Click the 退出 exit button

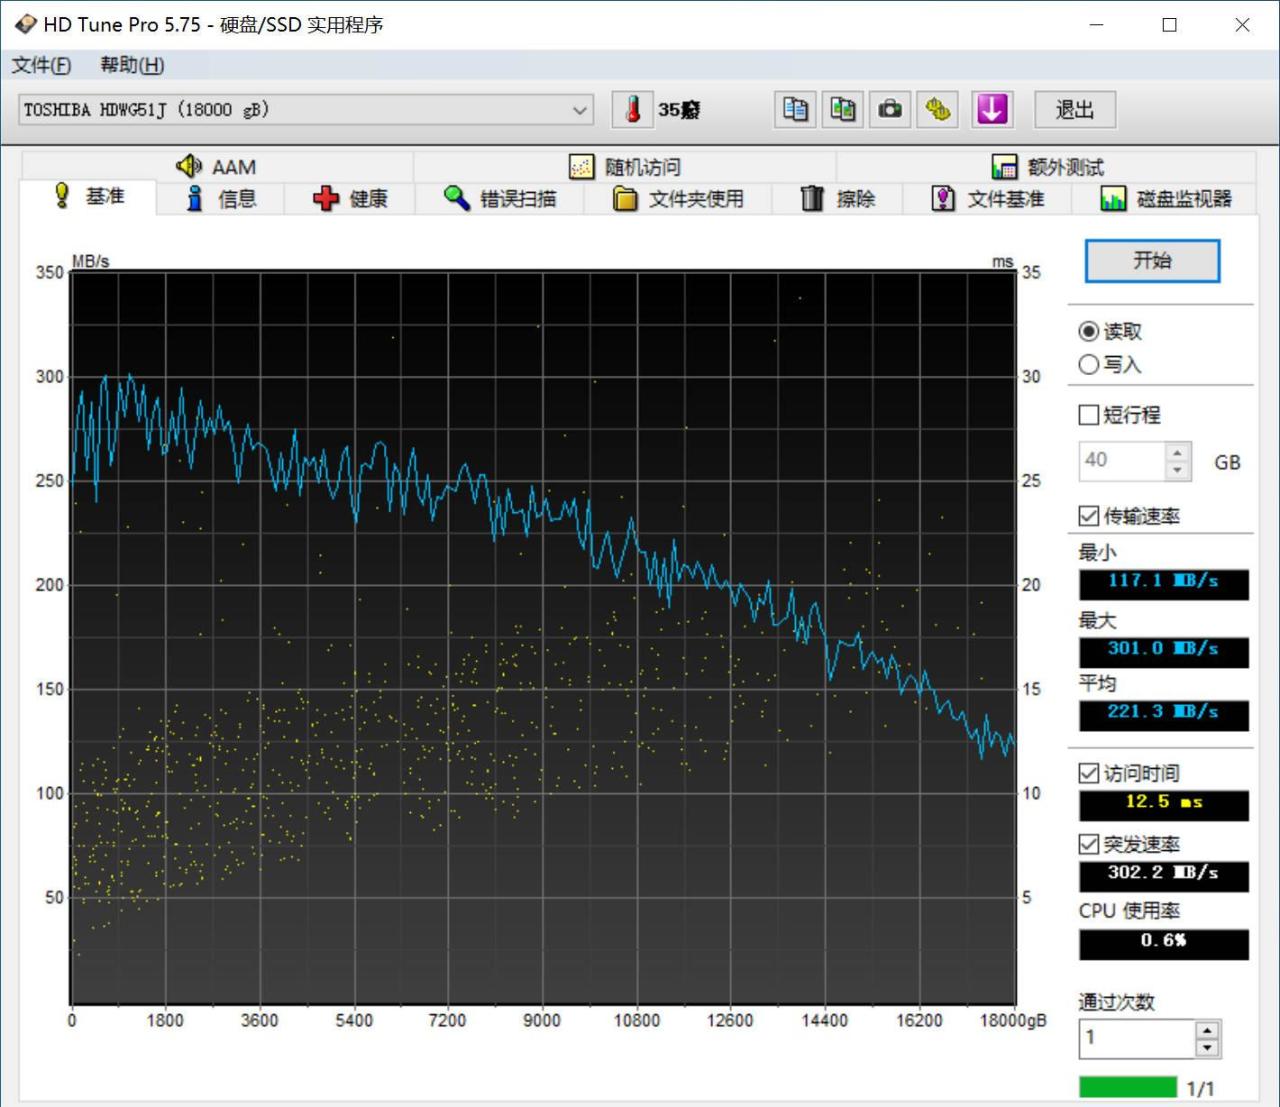(x=1074, y=110)
